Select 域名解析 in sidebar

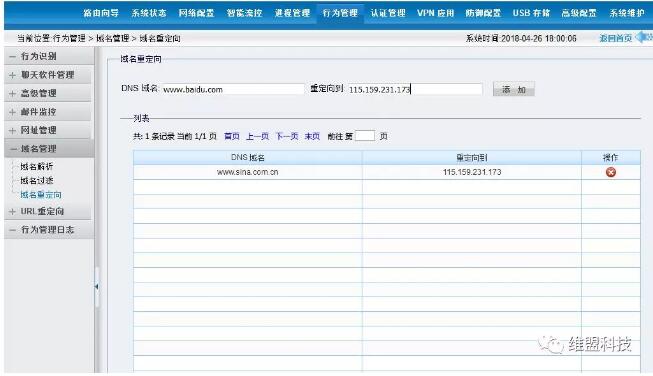(x=37, y=167)
